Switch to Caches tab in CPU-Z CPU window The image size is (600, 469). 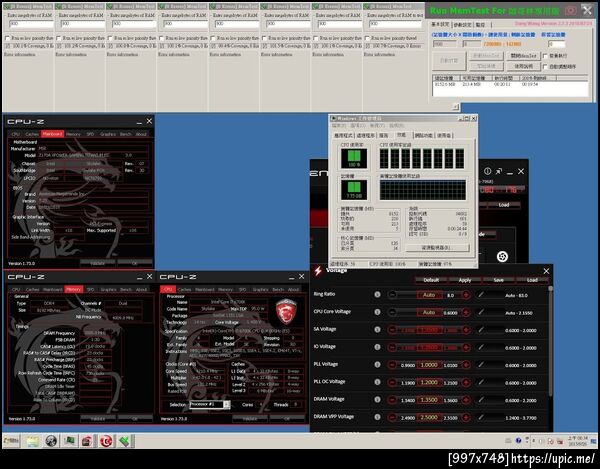186,289
